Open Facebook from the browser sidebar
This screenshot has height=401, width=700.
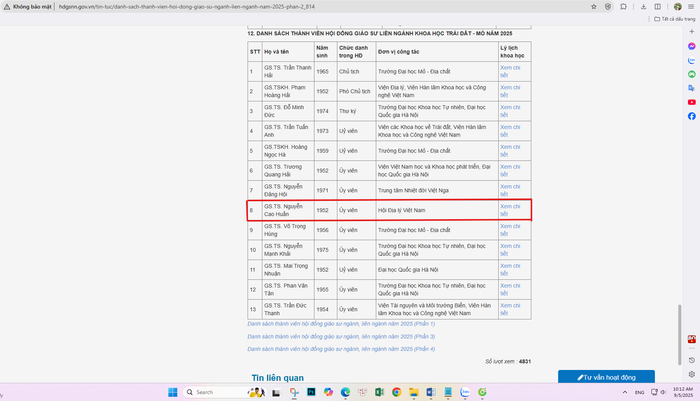click(x=692, y=116)
